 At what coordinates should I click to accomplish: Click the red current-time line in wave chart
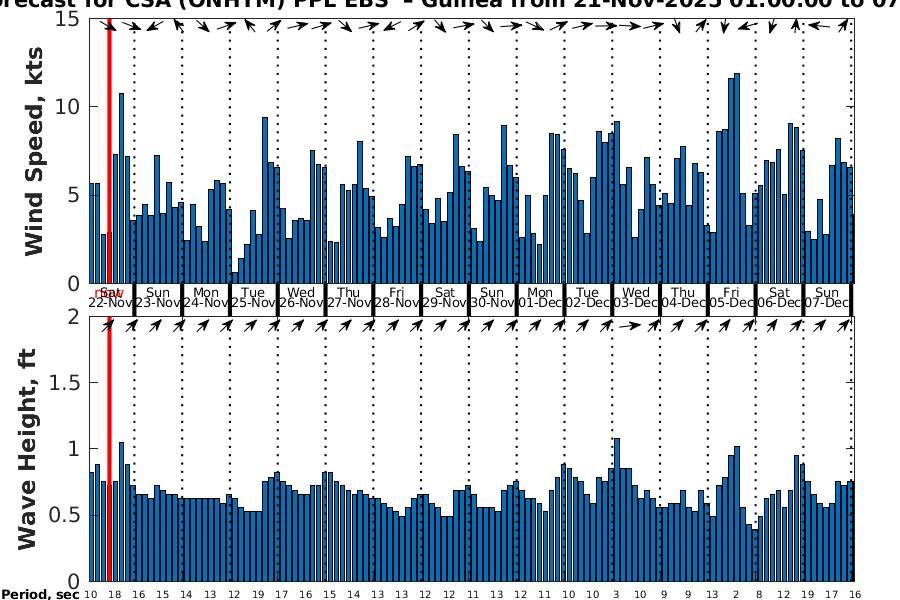(x=109, y=450)
